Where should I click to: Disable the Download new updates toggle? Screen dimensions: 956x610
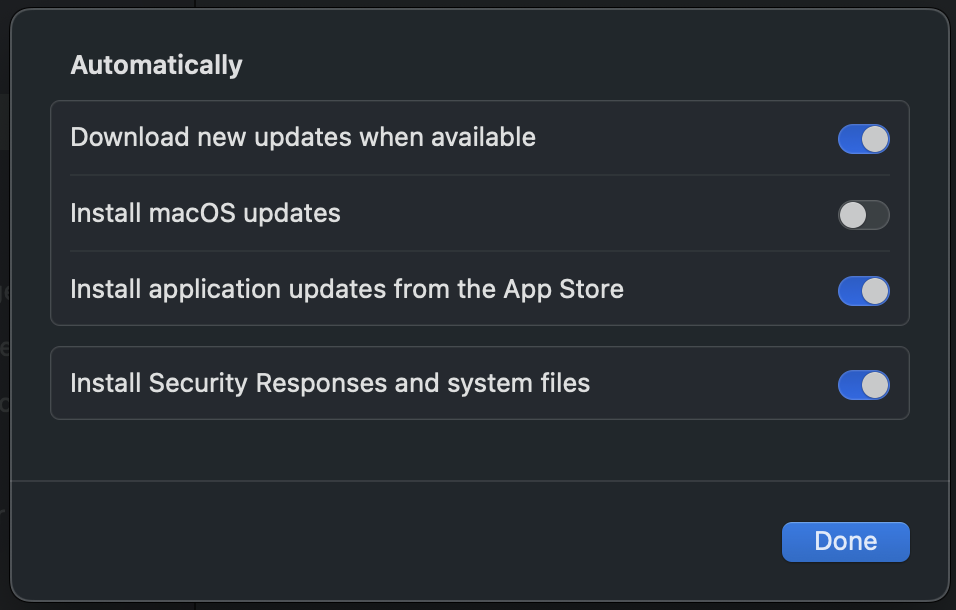click(863, 139)
